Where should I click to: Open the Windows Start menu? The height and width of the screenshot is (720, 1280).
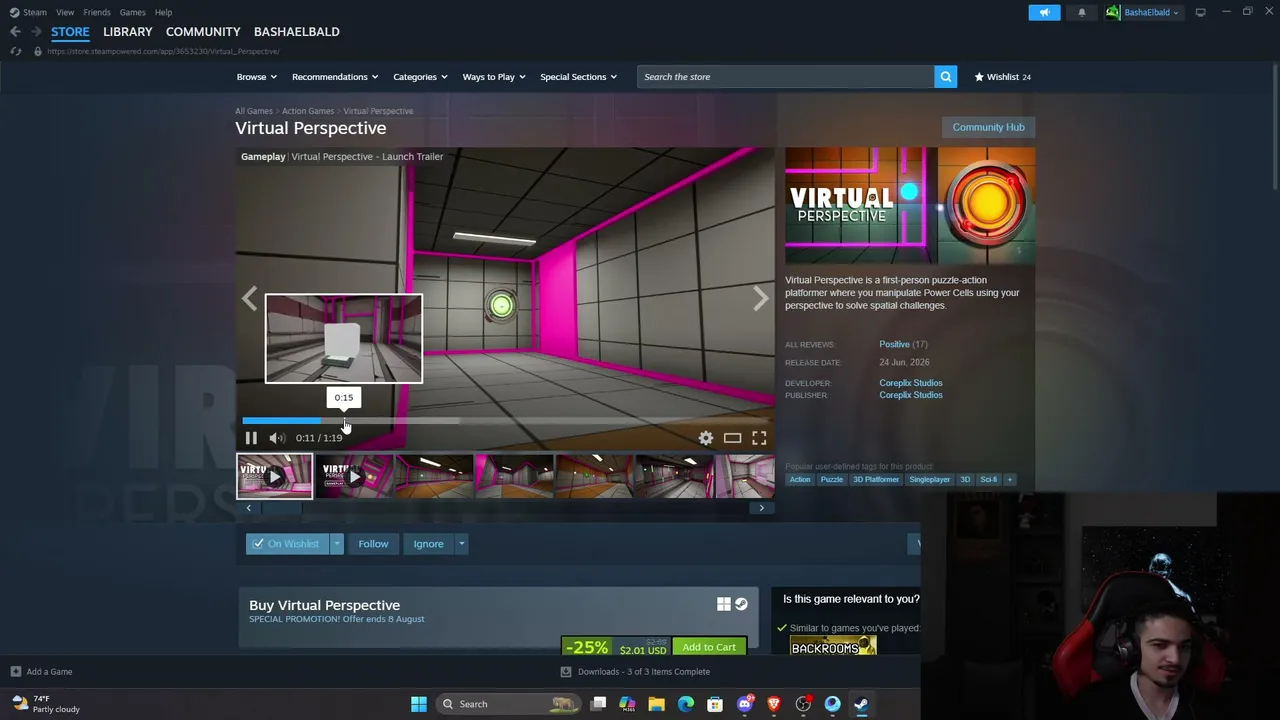(419, 704)
